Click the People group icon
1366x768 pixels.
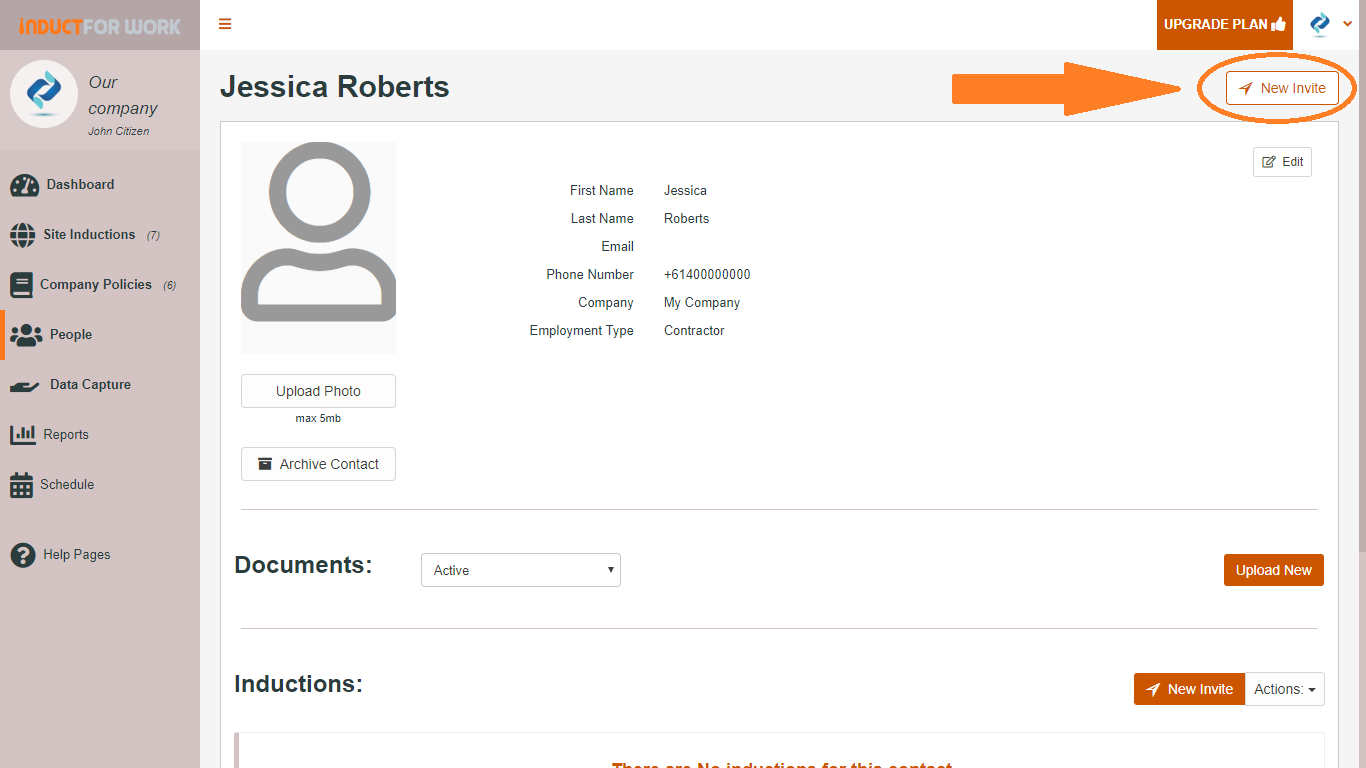26,335
